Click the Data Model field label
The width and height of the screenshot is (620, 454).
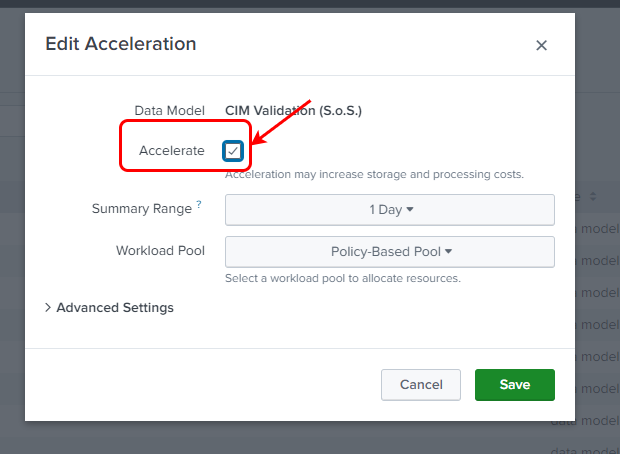coord(170,111)
